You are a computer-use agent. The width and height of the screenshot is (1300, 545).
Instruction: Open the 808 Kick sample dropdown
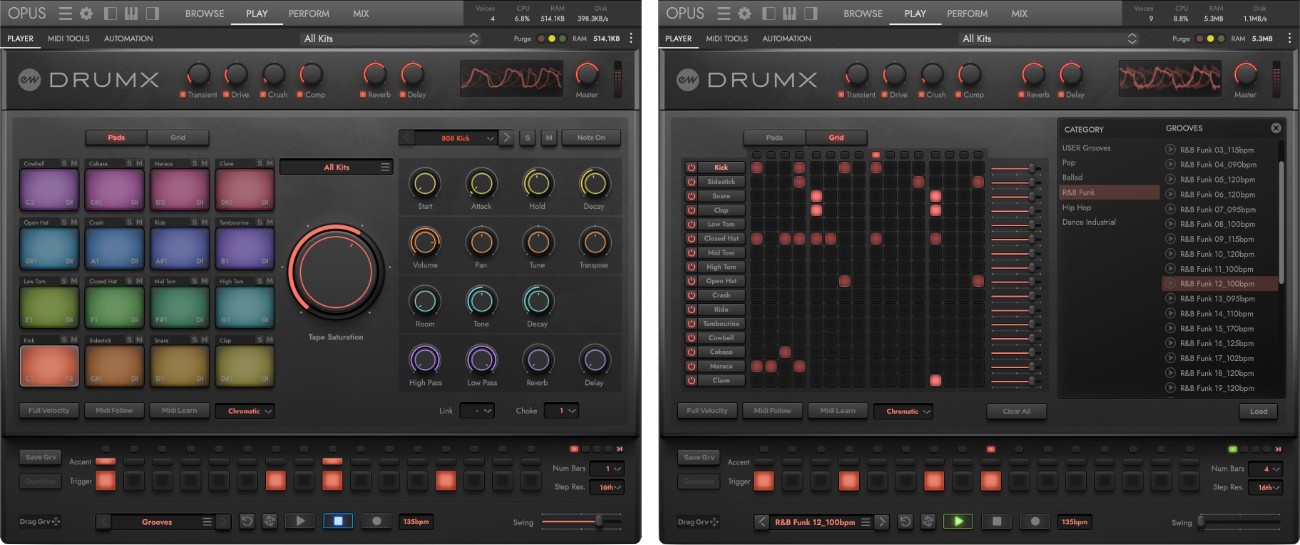pos(455,138)
